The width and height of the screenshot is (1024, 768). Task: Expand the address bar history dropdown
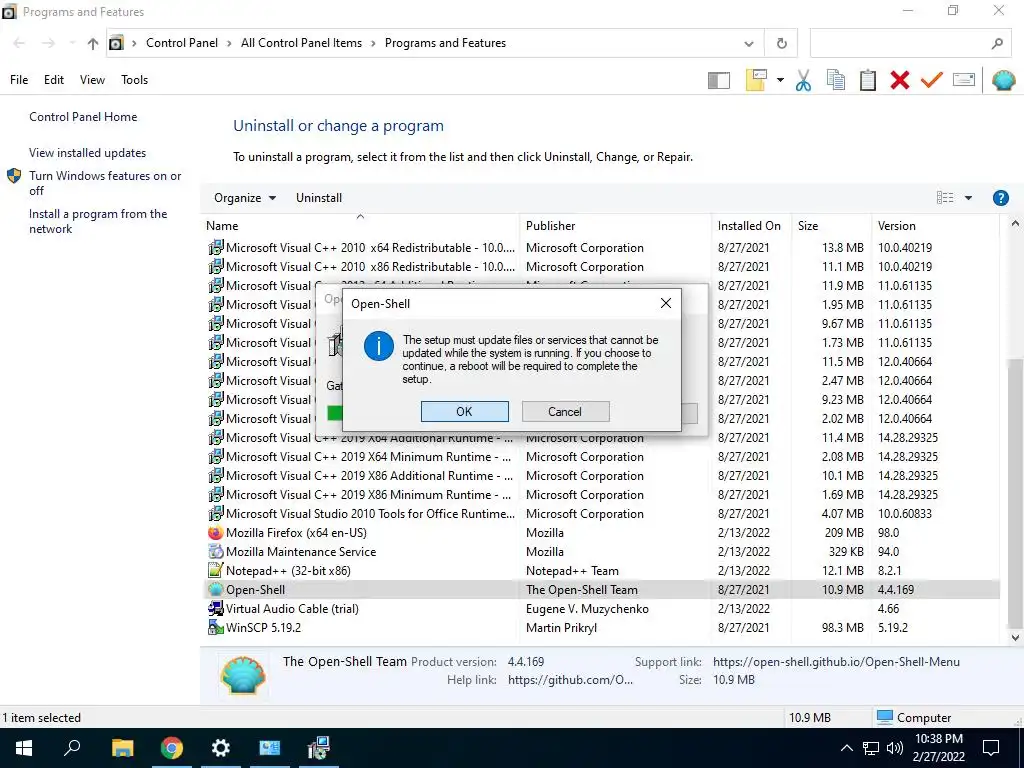749,44
